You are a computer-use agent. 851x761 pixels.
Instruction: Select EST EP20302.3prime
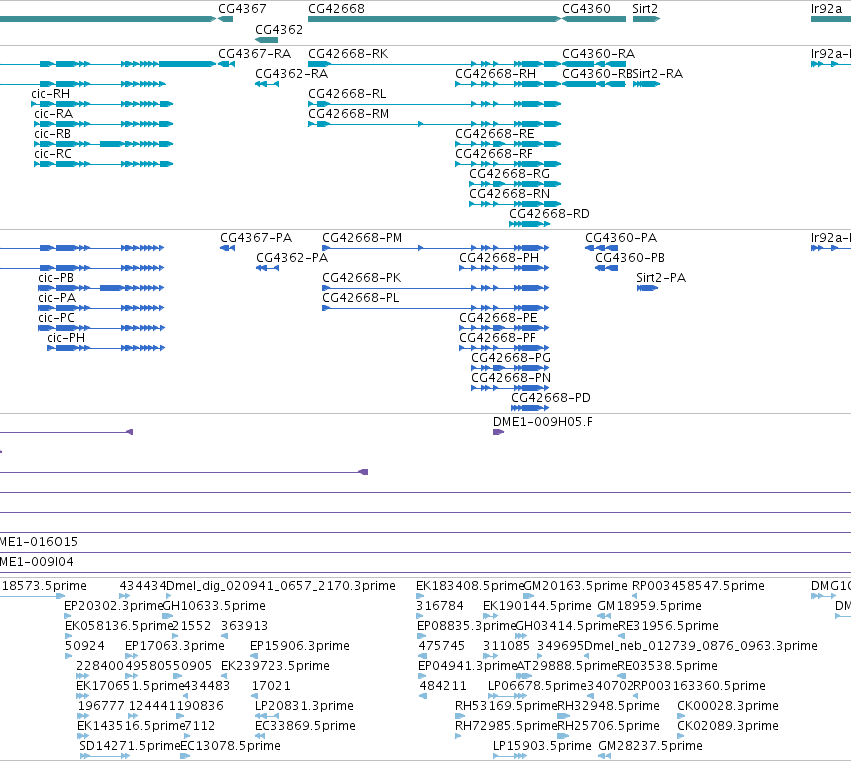(x=113, y=606)
